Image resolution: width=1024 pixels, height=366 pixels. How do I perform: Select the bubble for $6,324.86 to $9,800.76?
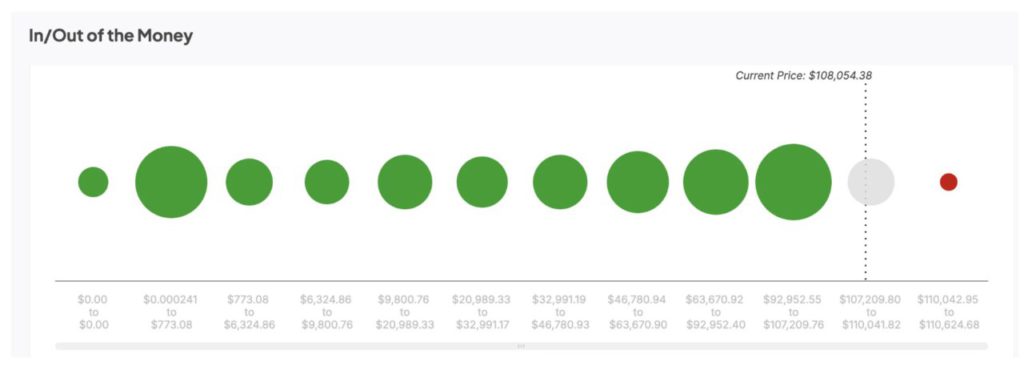click(327, 182)
